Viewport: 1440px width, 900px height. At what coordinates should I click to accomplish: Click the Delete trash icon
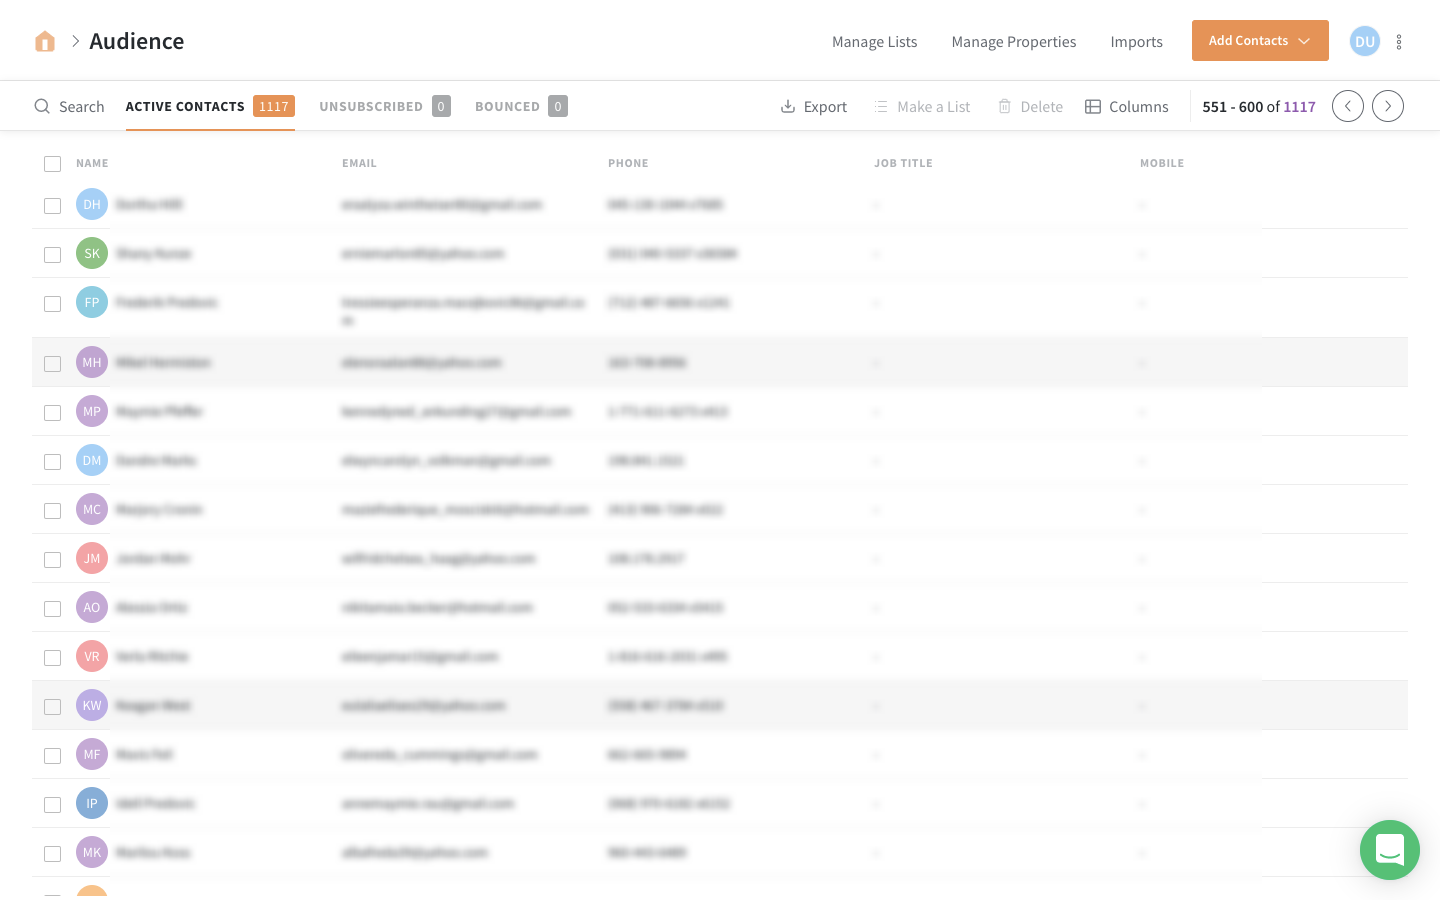(x=1003, y=106)
